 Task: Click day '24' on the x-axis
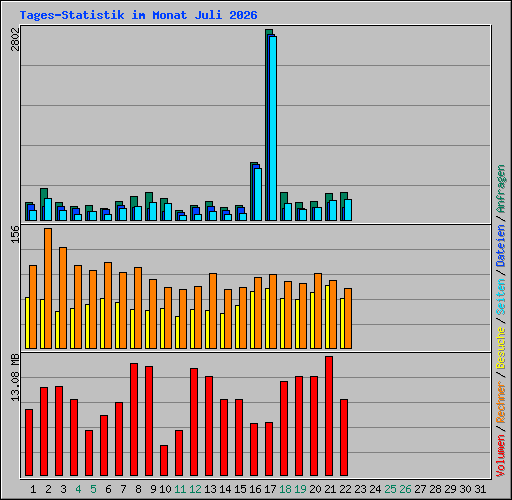375,489
